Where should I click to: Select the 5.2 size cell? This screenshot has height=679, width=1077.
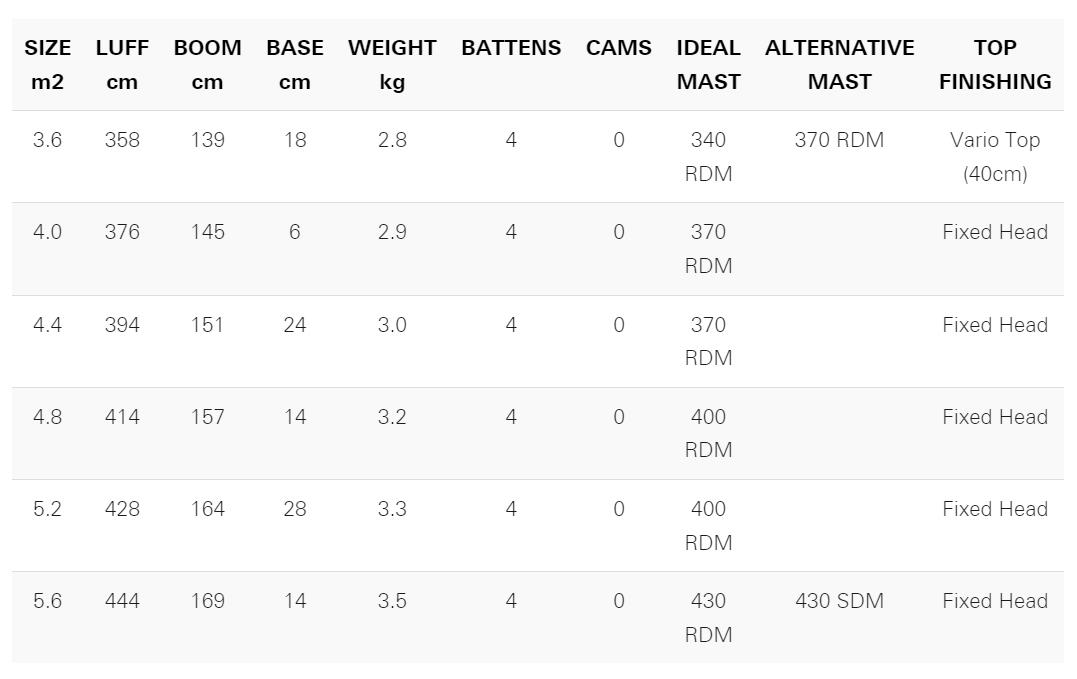[47, 509]
